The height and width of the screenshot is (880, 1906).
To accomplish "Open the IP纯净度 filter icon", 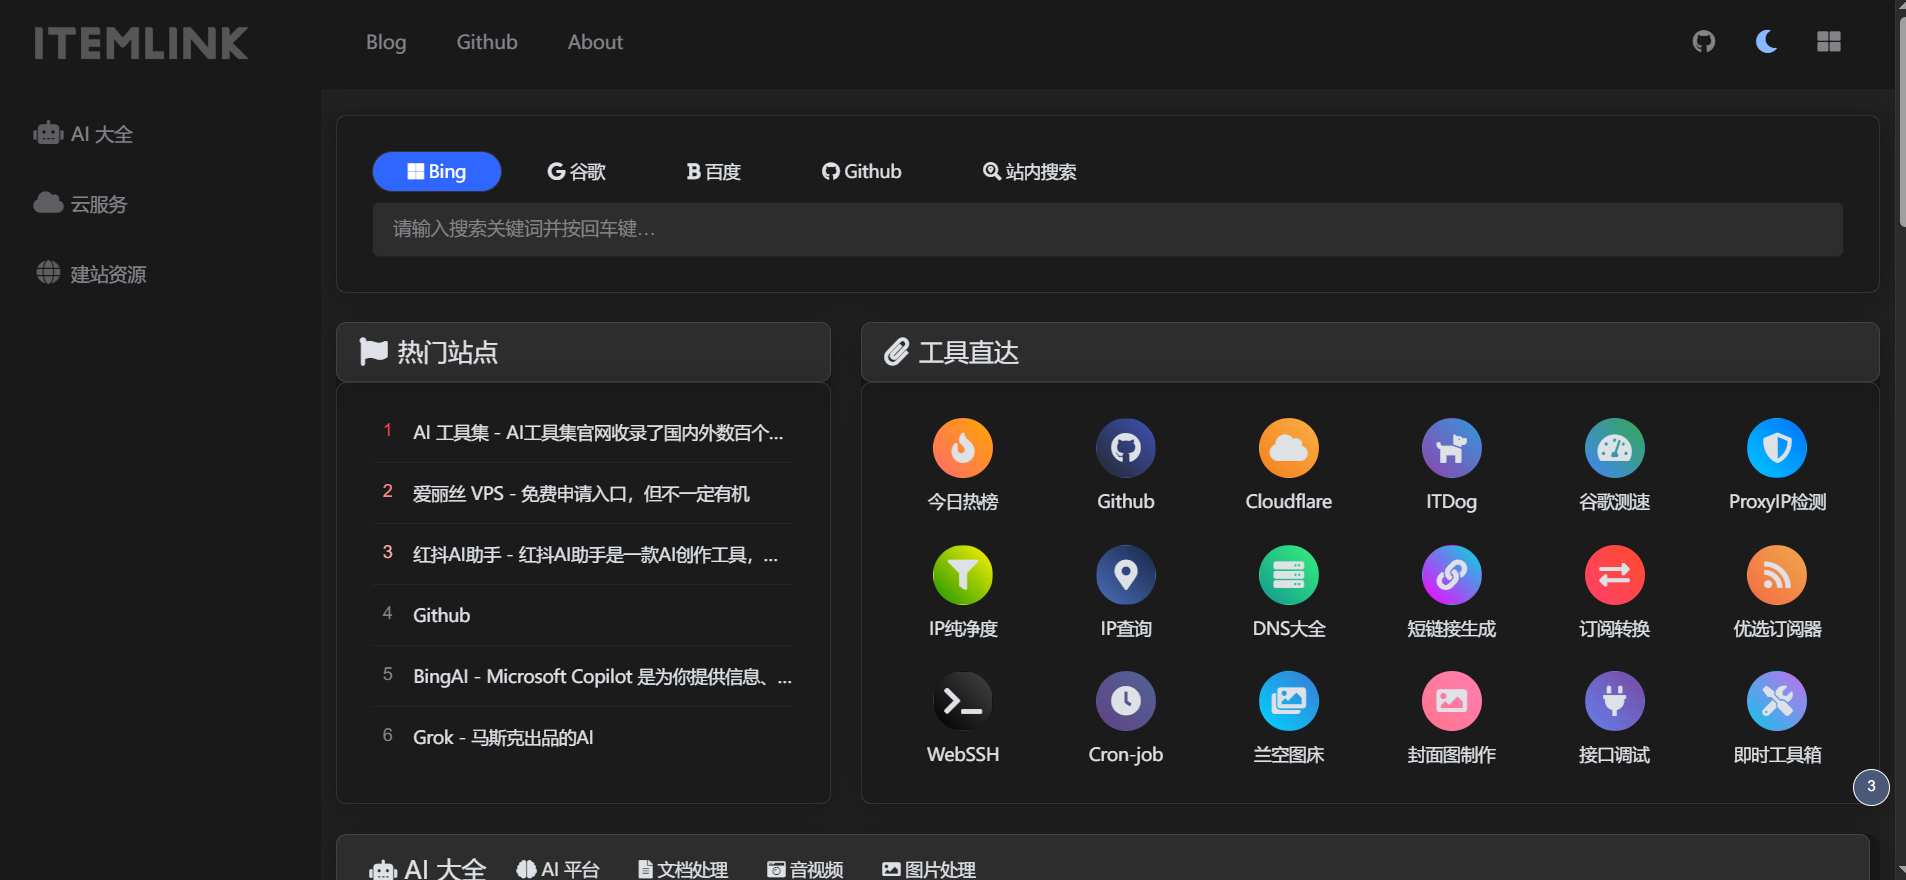I will tap(963, 575).
